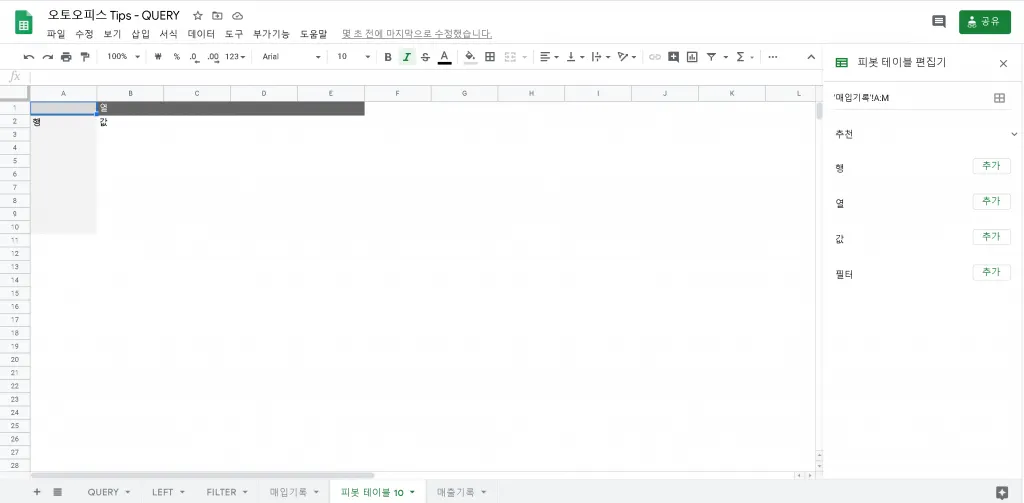Open the 부가기능 menu
The image size is (1024, 503).
(x=271, y=34)
